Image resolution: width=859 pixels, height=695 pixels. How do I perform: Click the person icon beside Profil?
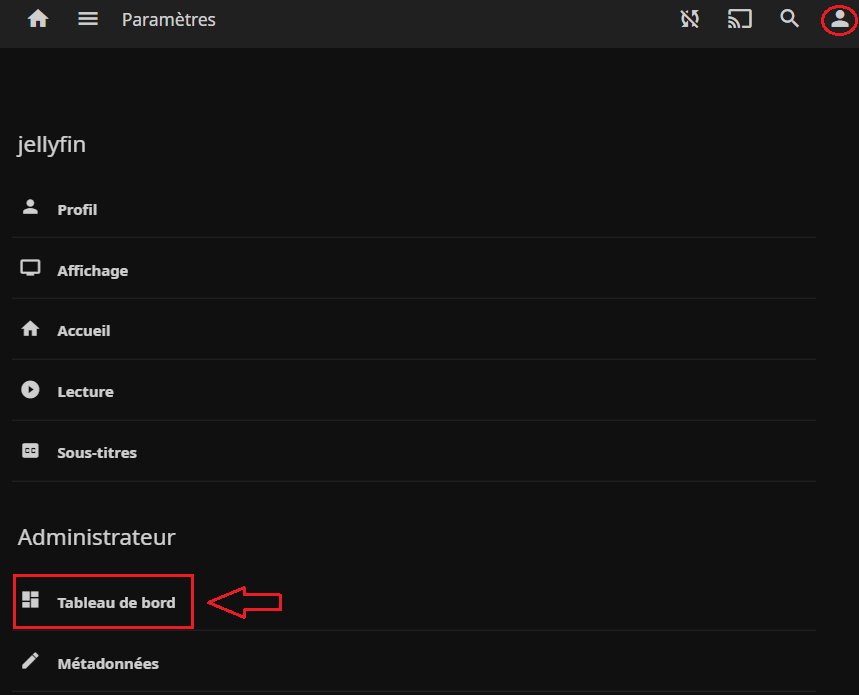coord(30,208)
